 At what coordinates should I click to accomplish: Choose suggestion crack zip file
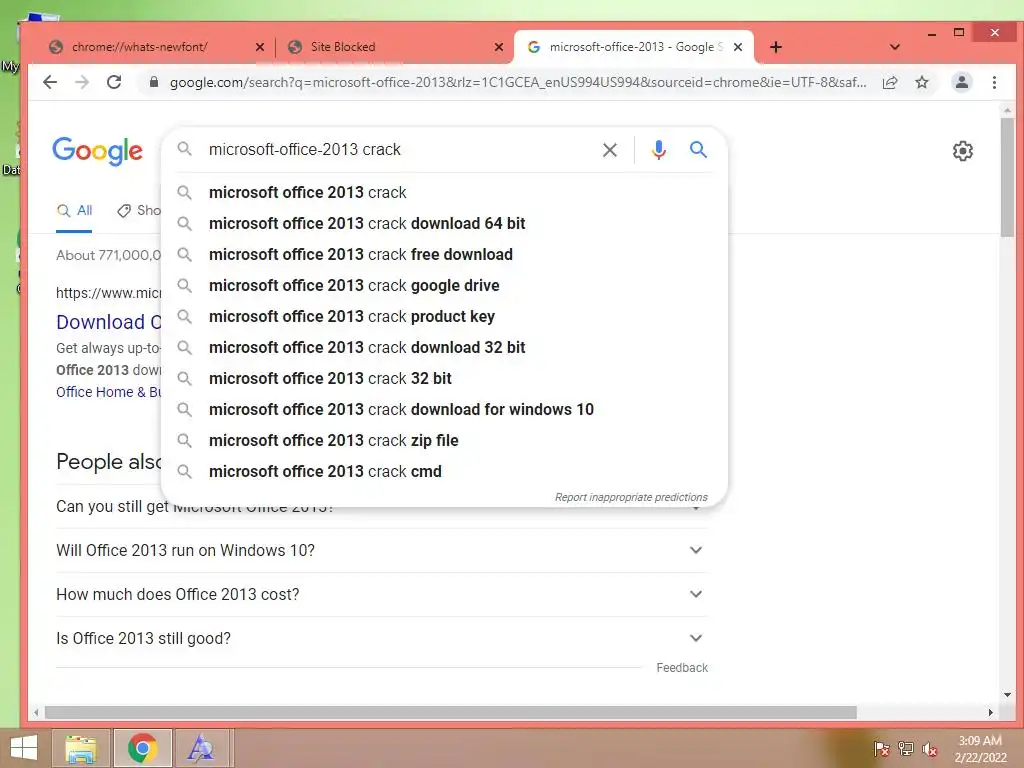[x=444, y=441]
